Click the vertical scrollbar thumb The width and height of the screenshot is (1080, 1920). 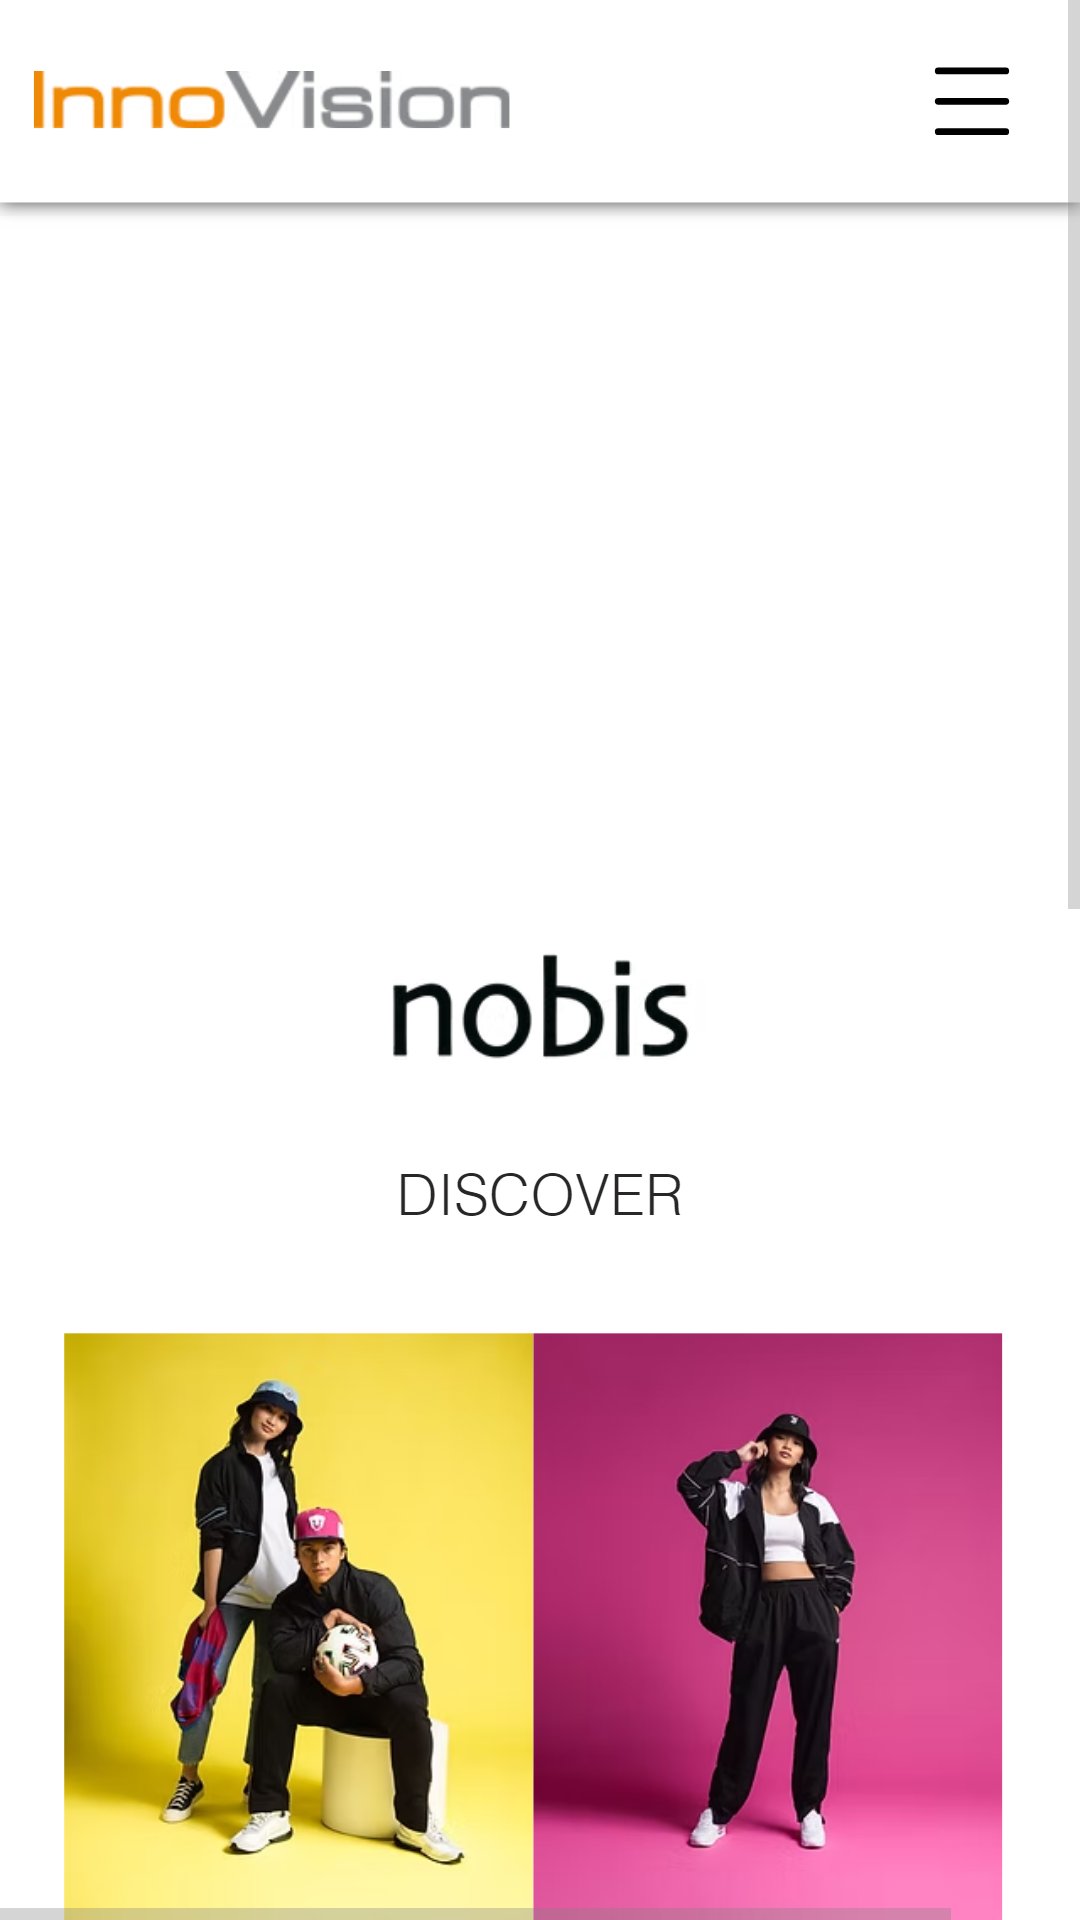[x=1073, y=454]
